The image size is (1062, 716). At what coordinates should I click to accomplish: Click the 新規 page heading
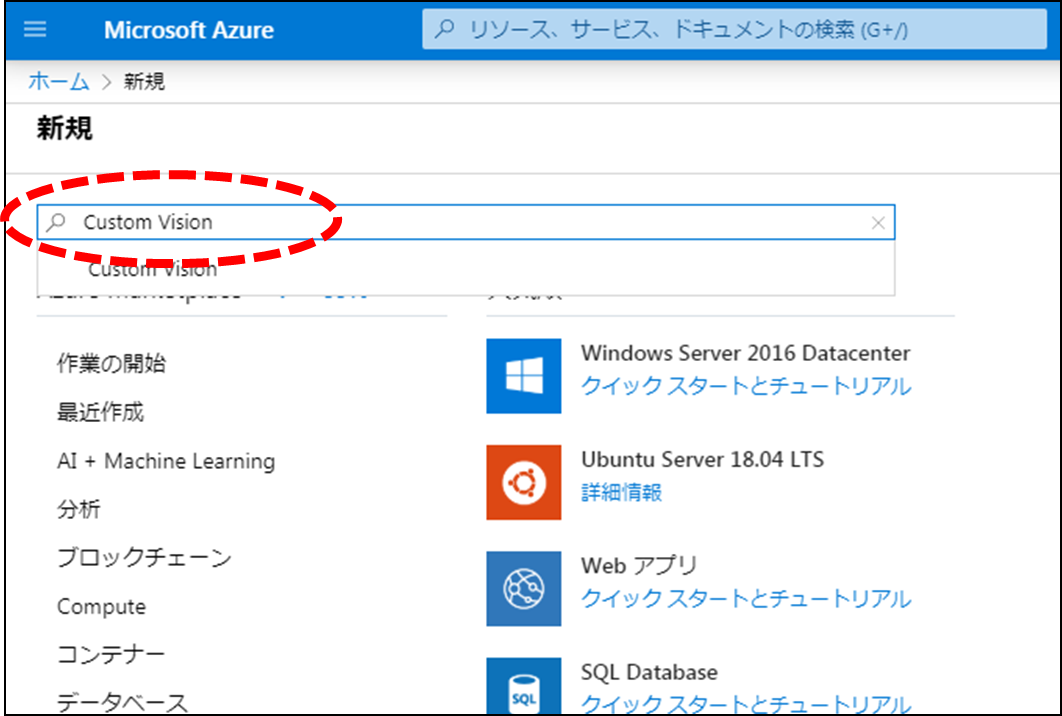tap(64, 128)
